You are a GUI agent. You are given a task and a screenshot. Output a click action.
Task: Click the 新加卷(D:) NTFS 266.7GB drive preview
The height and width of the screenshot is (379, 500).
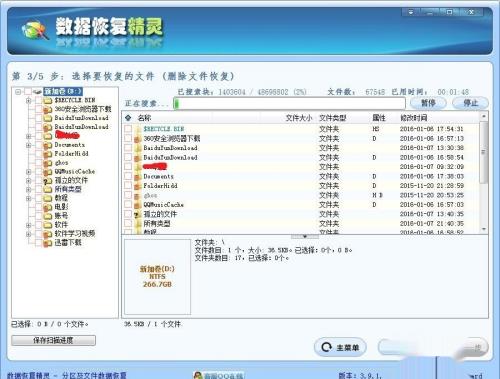157,277
